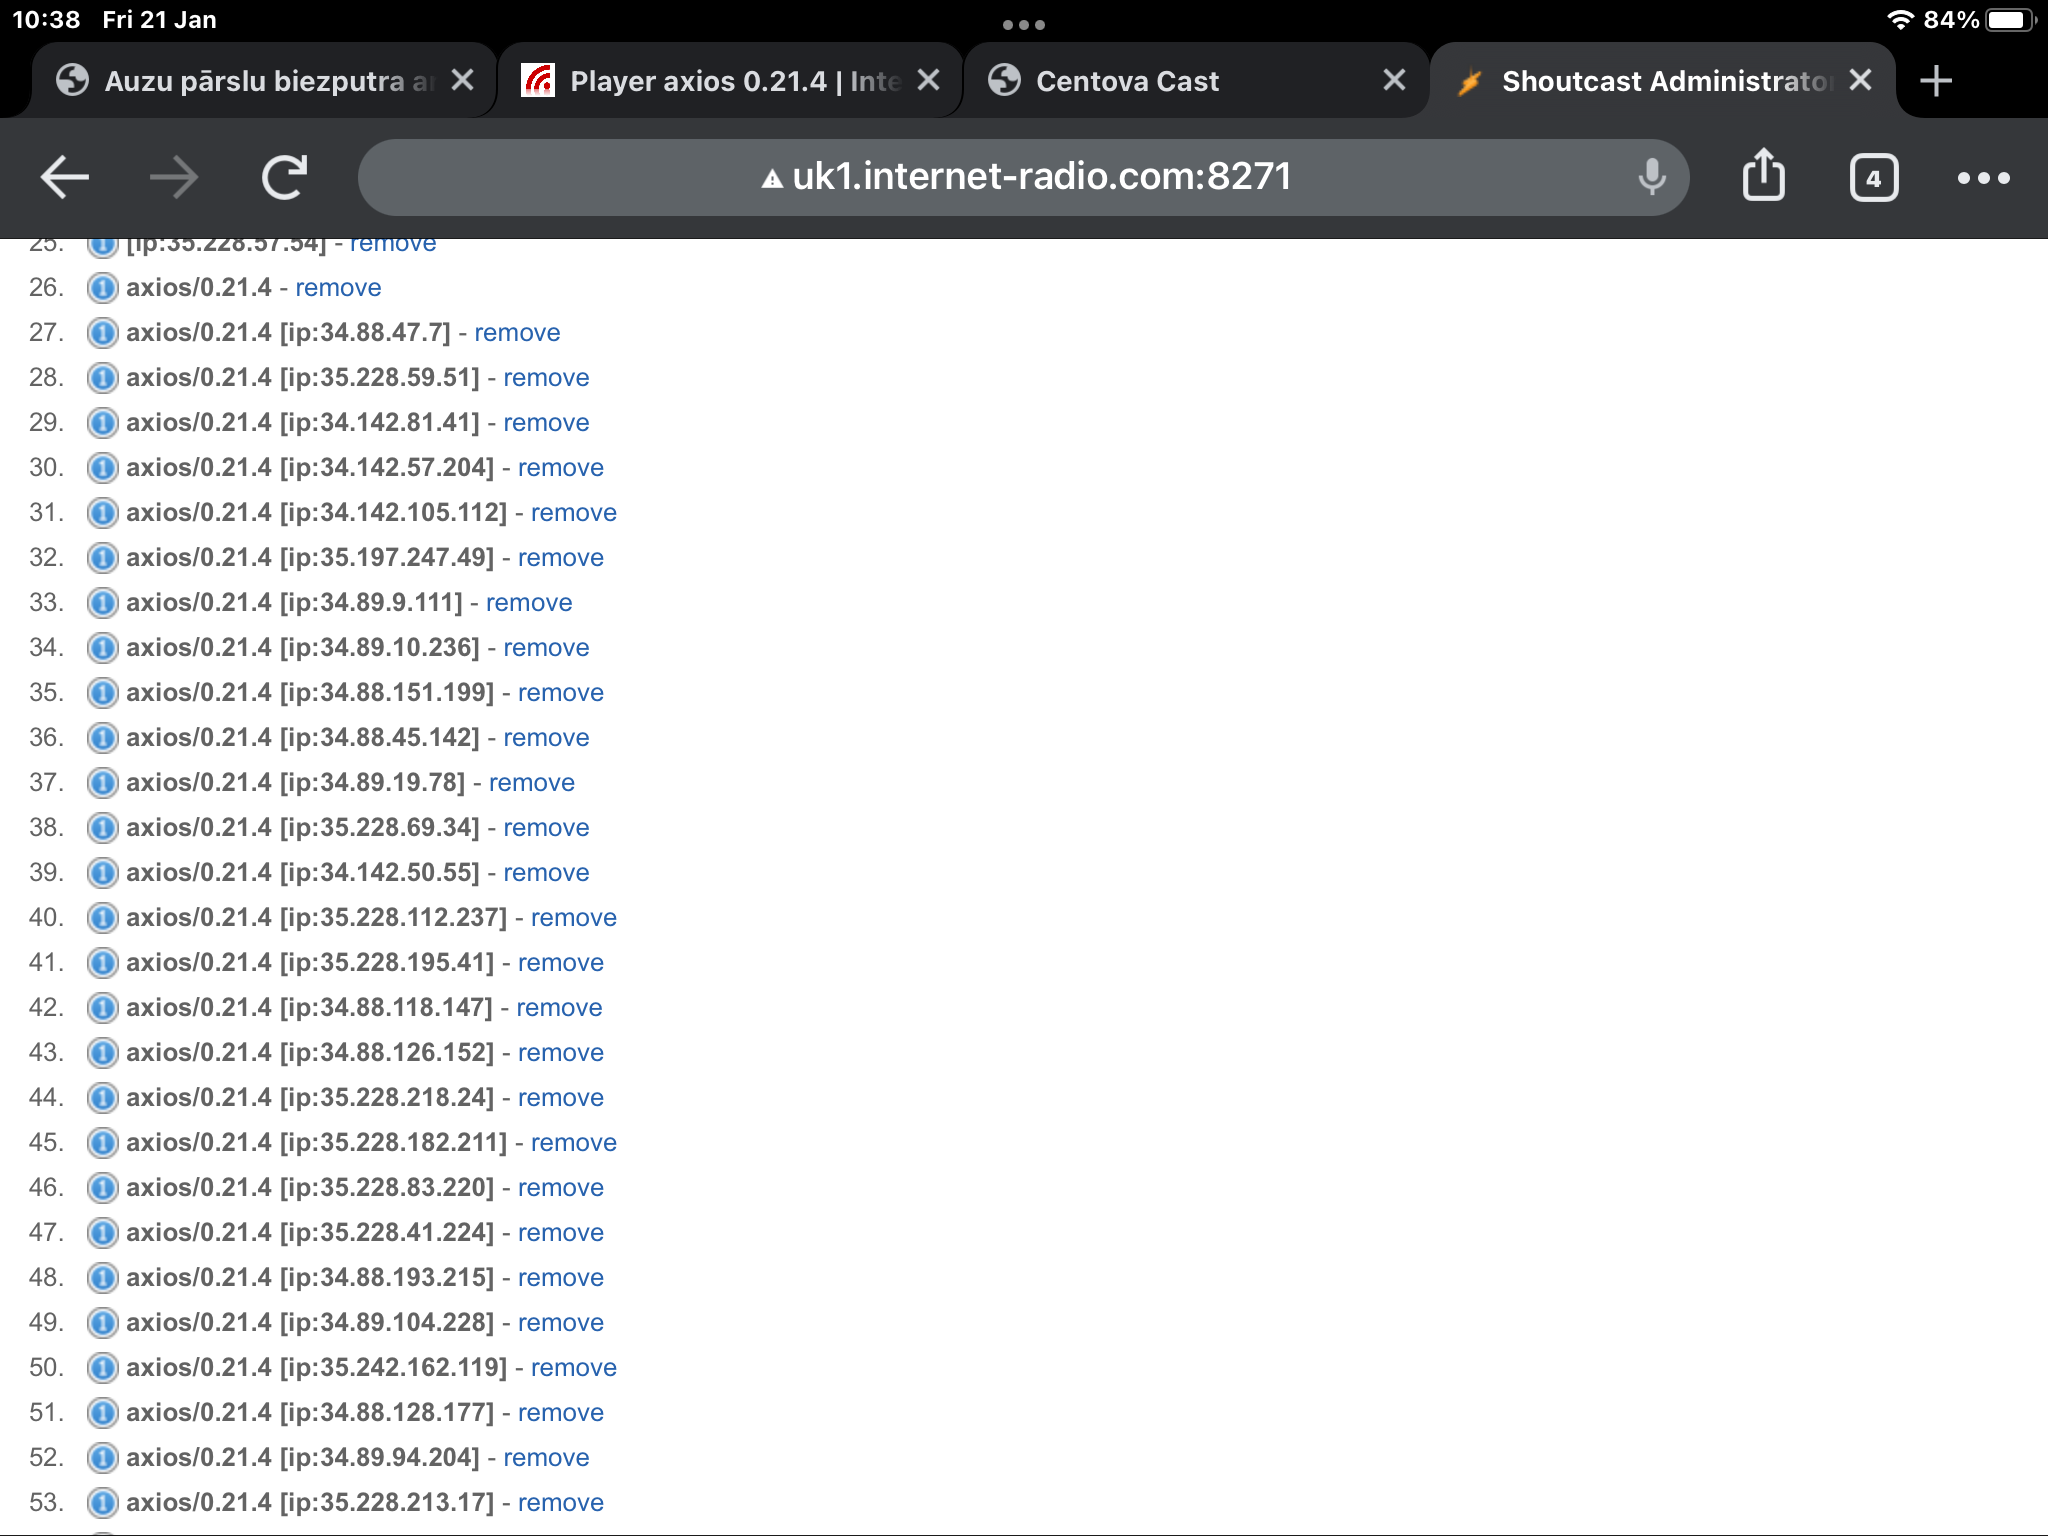Close the Centova Cast tab
This screenshot has width=2048, height=1536.
point(1393,80)
